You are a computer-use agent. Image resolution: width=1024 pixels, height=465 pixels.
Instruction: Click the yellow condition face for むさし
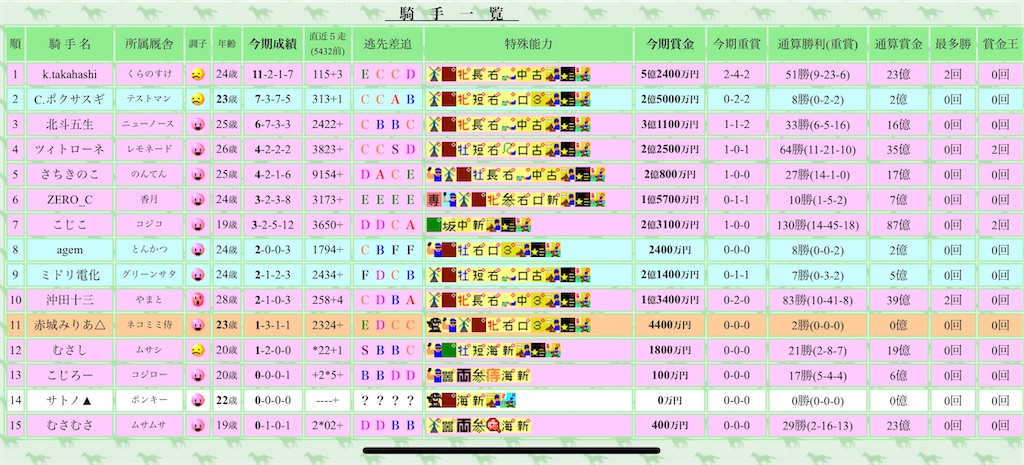point(197,350)
